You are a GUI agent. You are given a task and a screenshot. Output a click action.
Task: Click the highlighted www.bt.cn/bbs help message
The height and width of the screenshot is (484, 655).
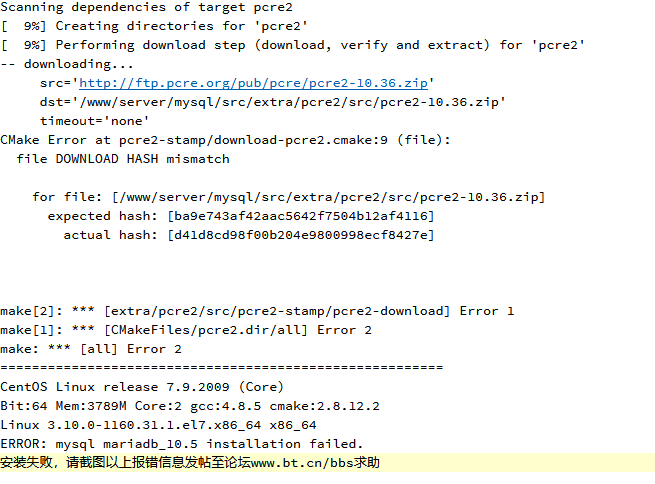pos(190,463)
